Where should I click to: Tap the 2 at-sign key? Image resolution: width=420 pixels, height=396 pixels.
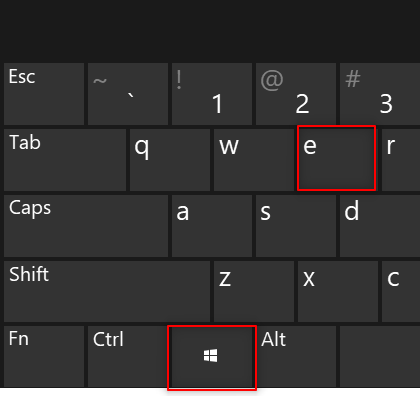click(296, 94)
